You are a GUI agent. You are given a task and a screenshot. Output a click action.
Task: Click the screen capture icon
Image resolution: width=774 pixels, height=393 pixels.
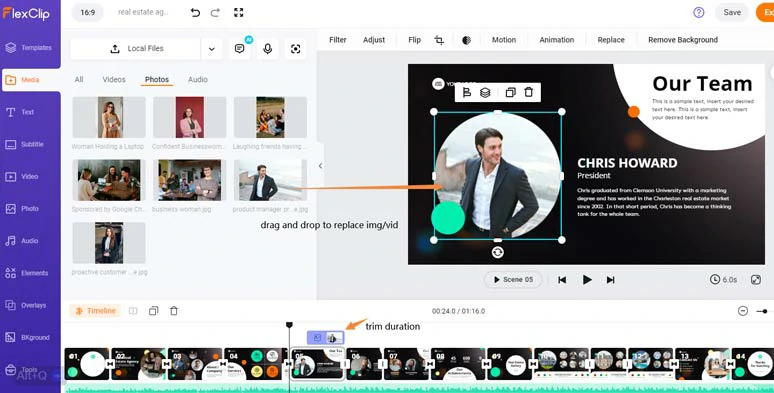(295, 48)
